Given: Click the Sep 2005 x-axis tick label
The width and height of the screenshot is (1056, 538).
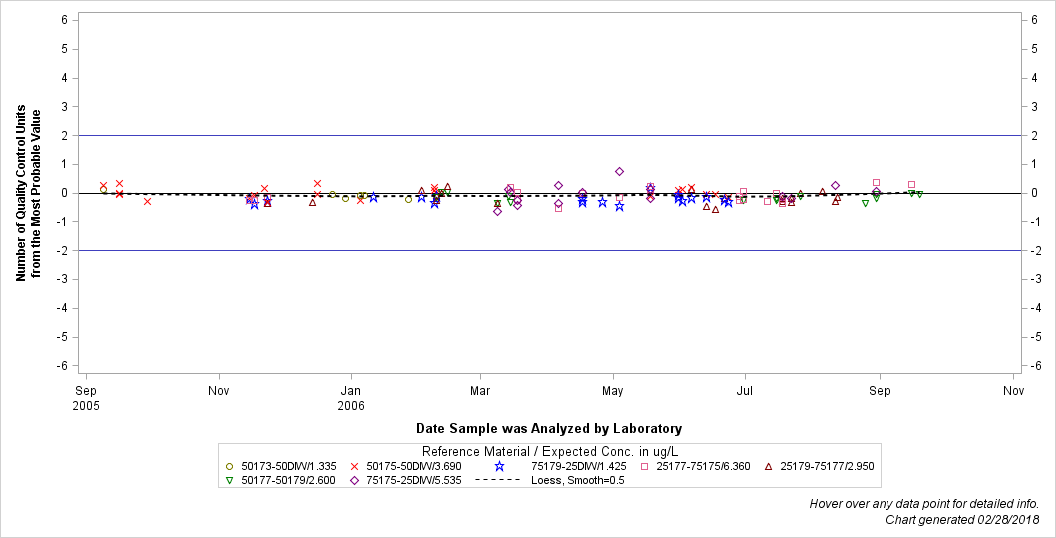Looking at the screenshot, I should click(86, 398).
